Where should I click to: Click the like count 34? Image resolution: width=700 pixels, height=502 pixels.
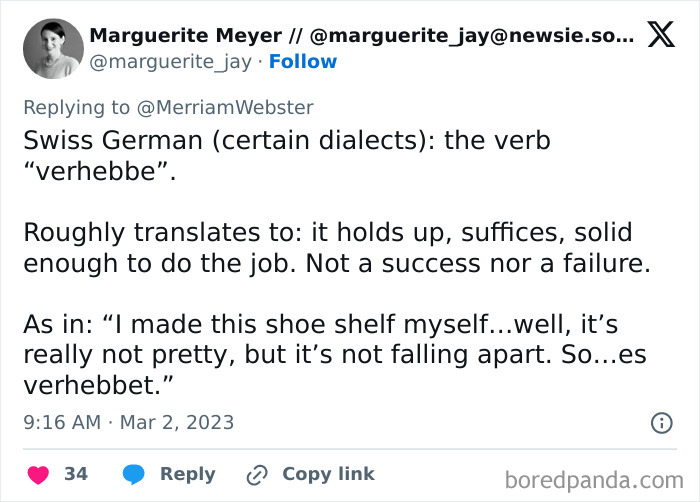point(76,474)
